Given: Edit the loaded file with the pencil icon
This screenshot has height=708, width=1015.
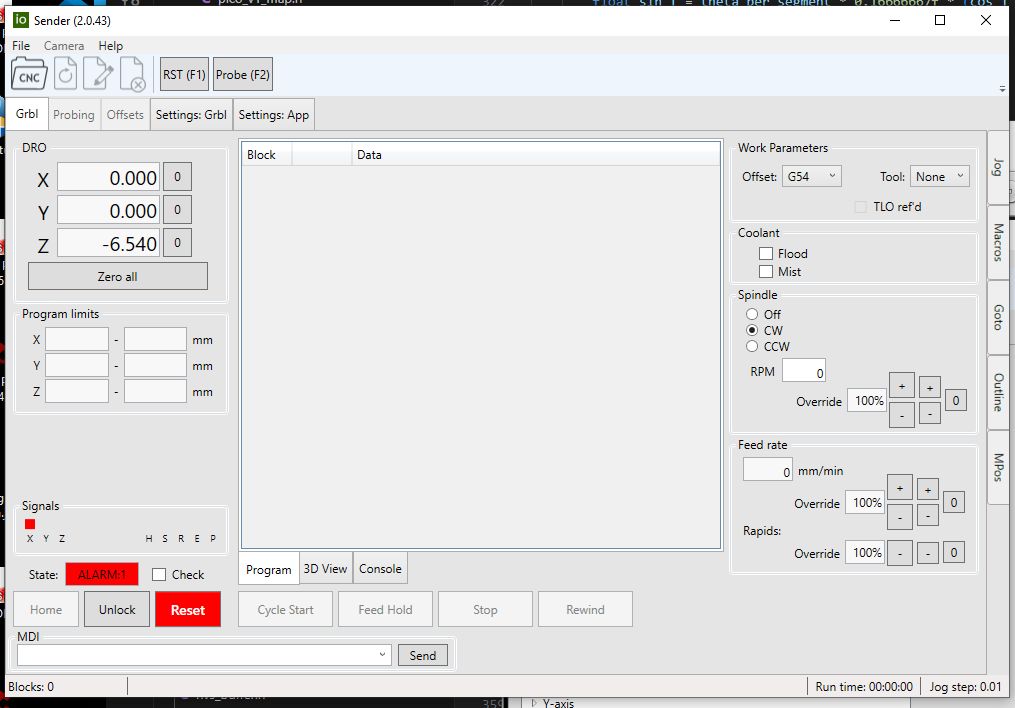Looking at the screenshot, I should pos(98,74).
